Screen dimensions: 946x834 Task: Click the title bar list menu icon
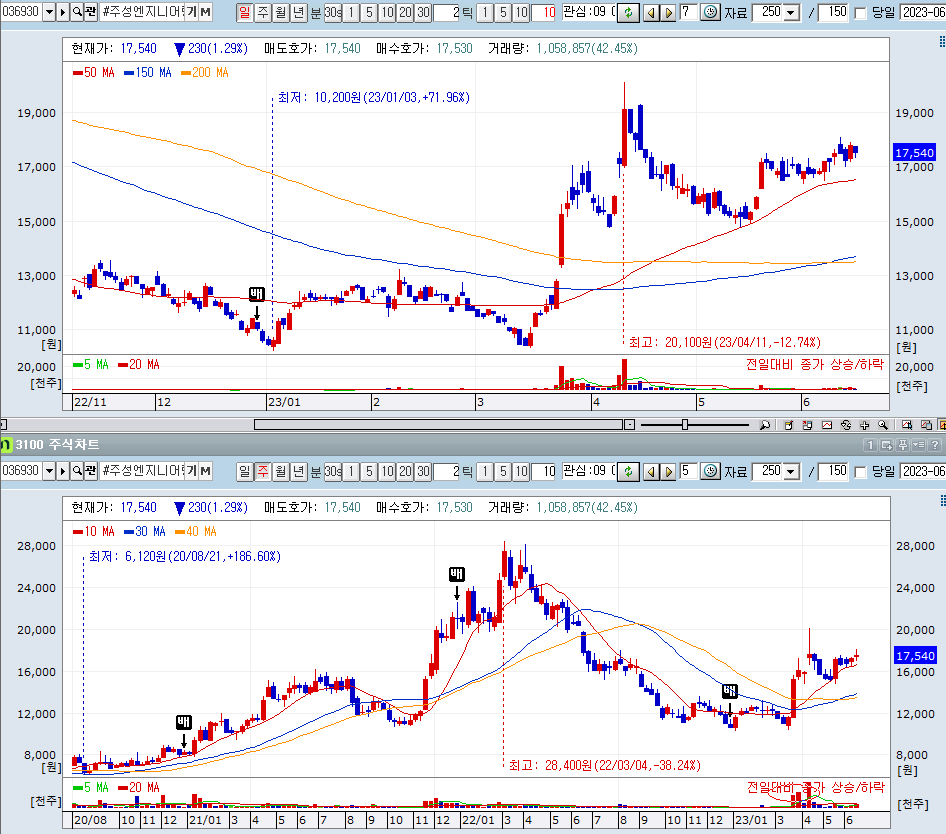coord(918,445)
